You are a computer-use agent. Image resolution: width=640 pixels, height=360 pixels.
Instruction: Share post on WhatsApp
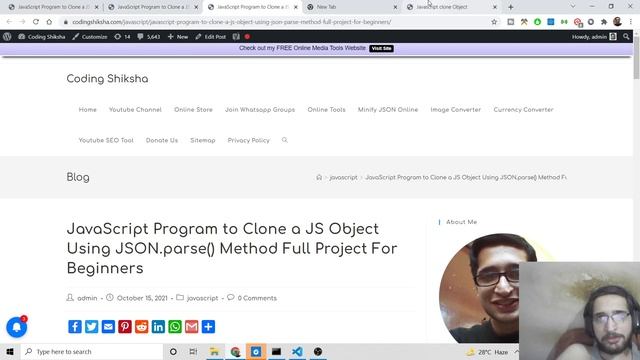coord(175,327)
